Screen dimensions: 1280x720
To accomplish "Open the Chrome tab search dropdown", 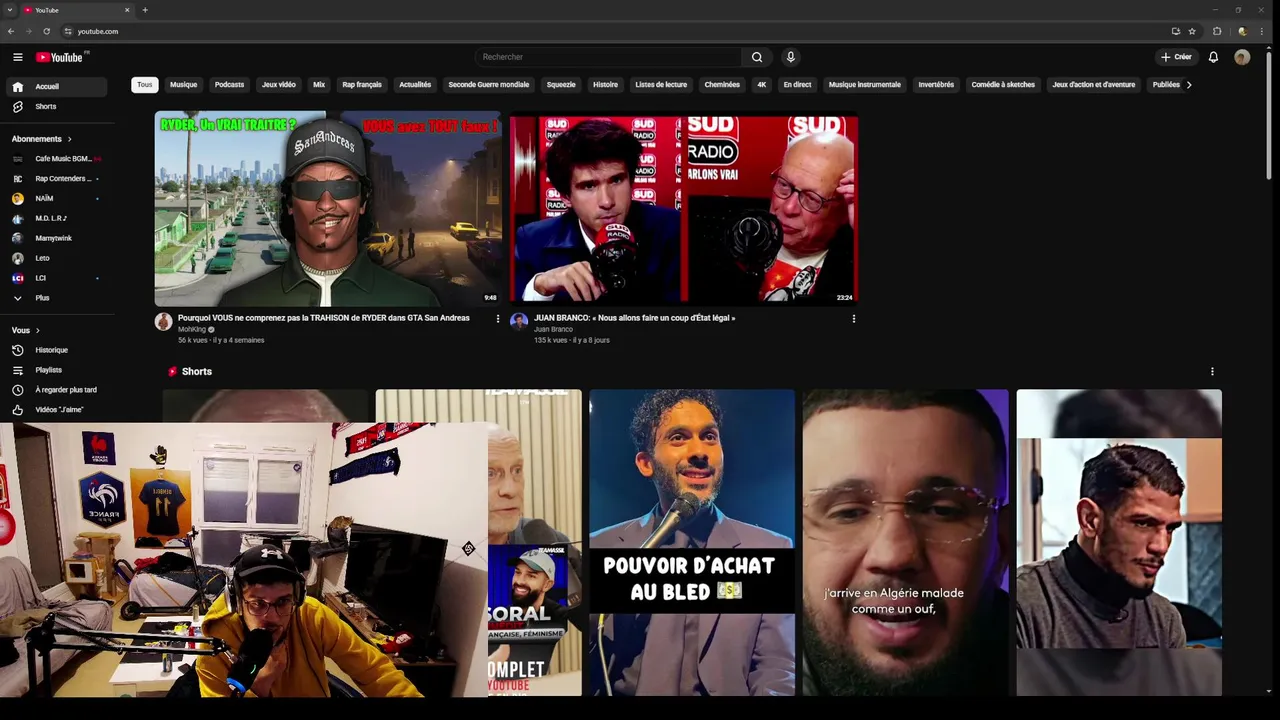I will tap(10, 10).
